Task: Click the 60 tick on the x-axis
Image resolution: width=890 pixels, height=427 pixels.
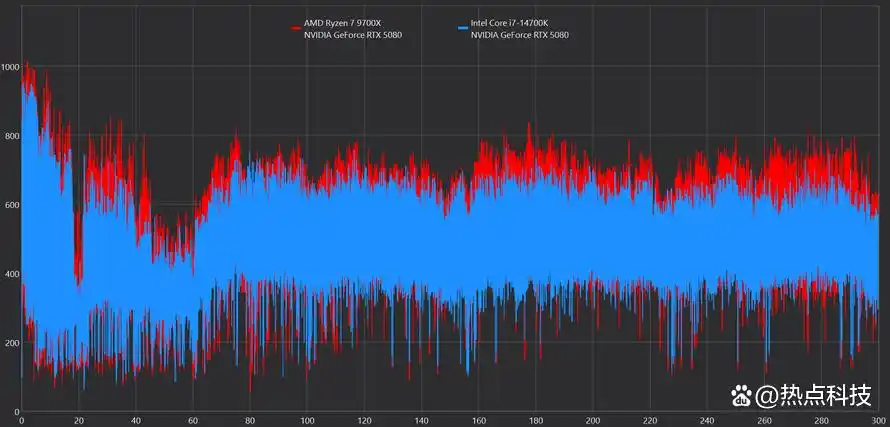Action: click(x=193, y=420)
